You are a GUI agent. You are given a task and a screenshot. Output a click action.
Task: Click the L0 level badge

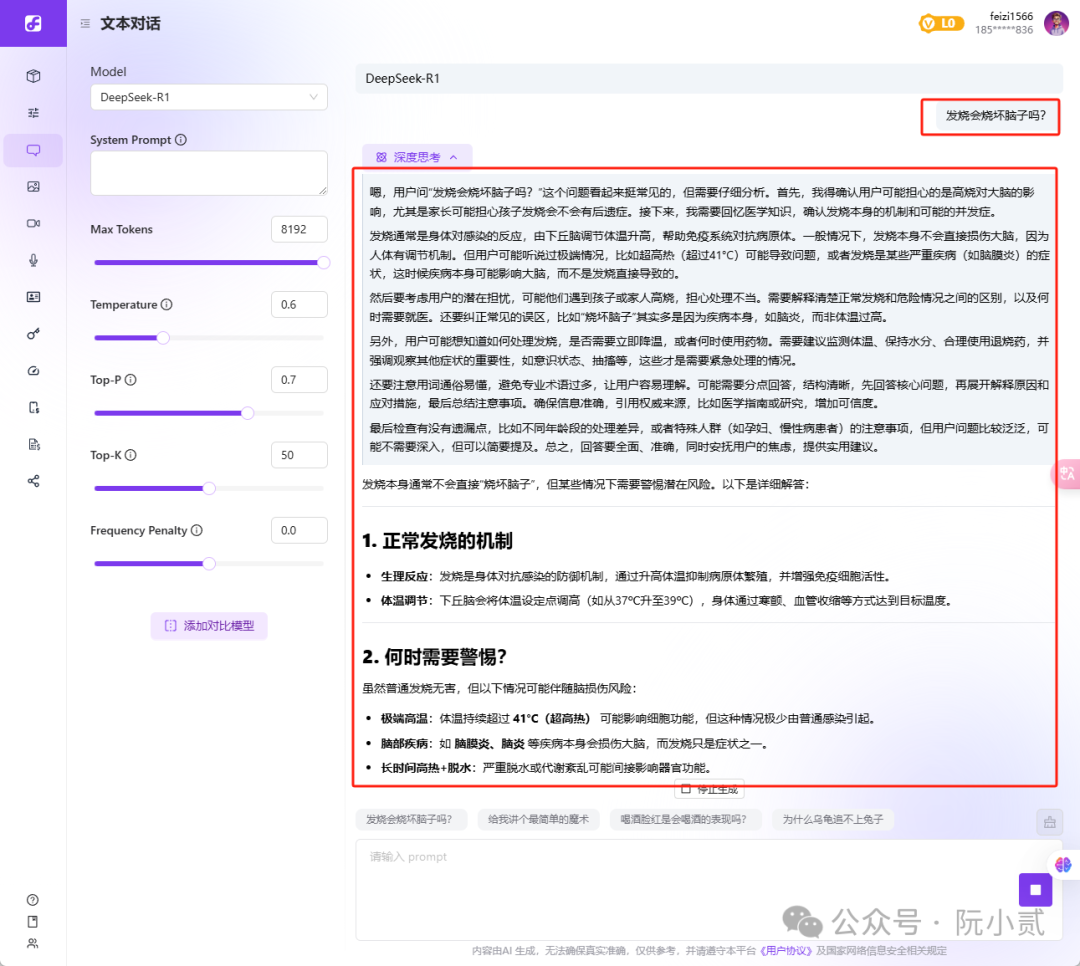tap(941, 23)
